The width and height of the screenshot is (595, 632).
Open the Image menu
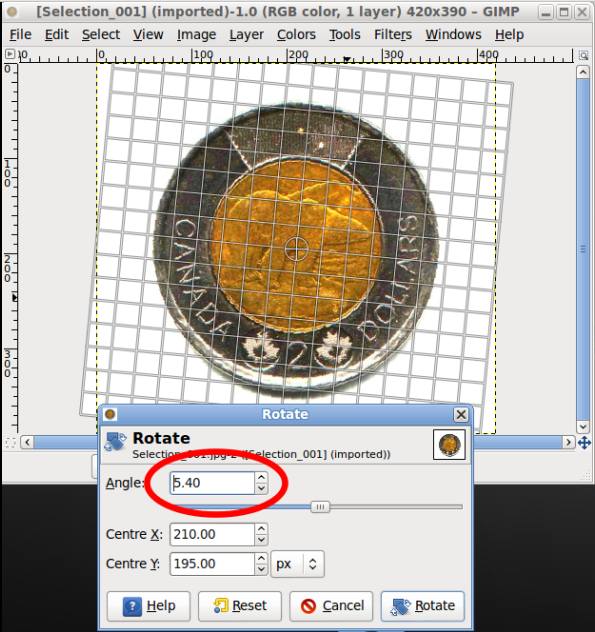[196, 35]
